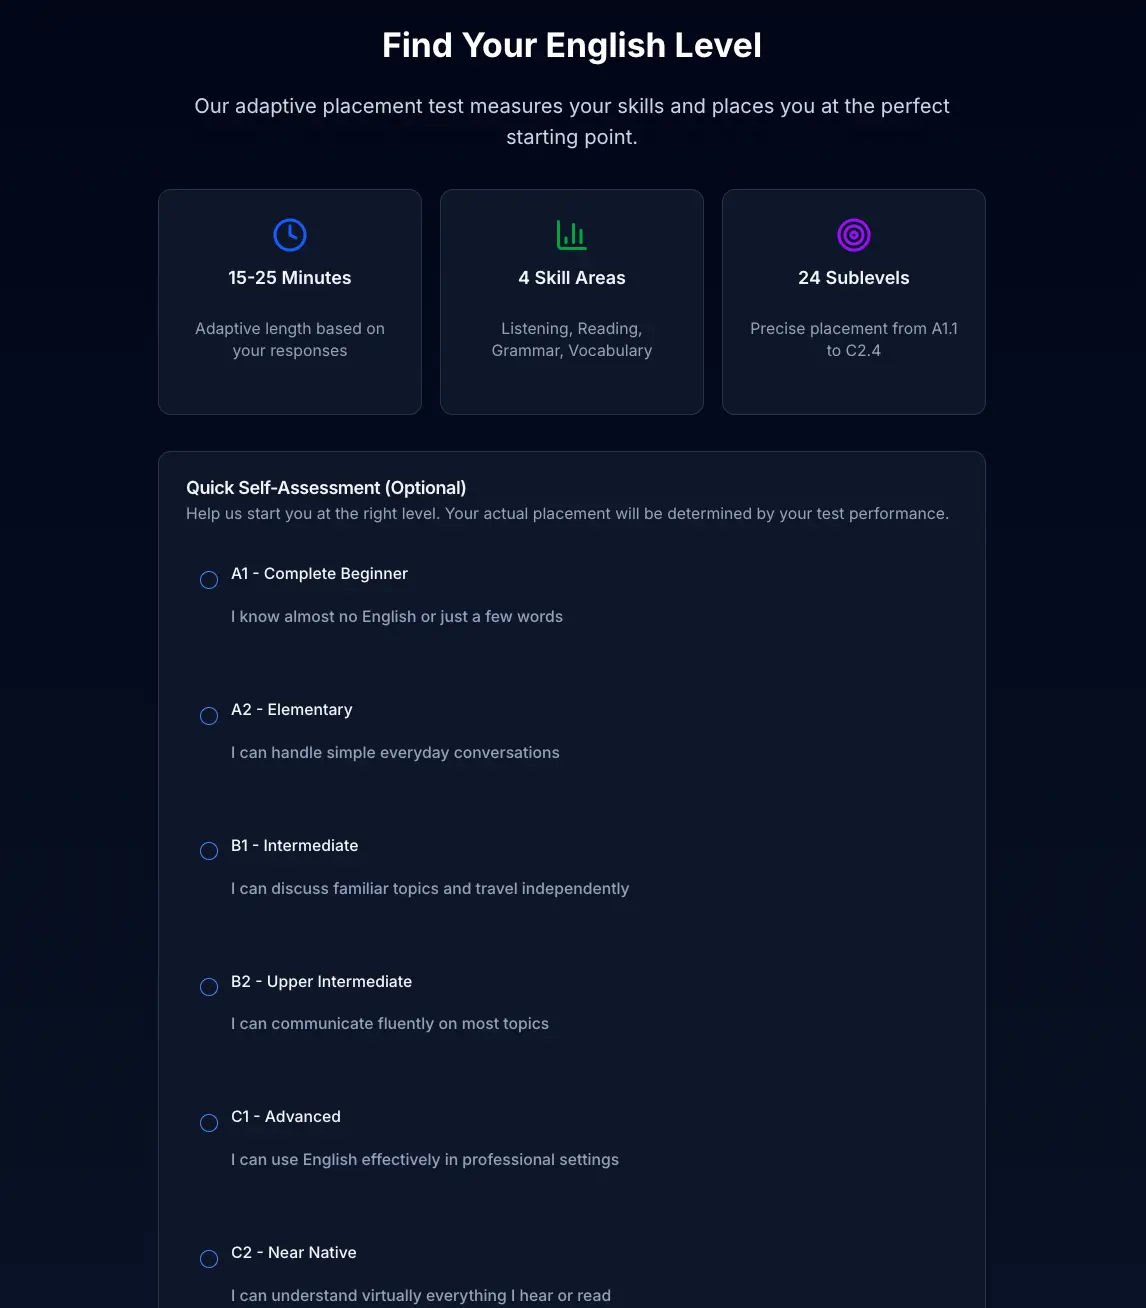Click the 15-25 Minutes card heading
The image size is (1146, 1308).
pos(290,278)
